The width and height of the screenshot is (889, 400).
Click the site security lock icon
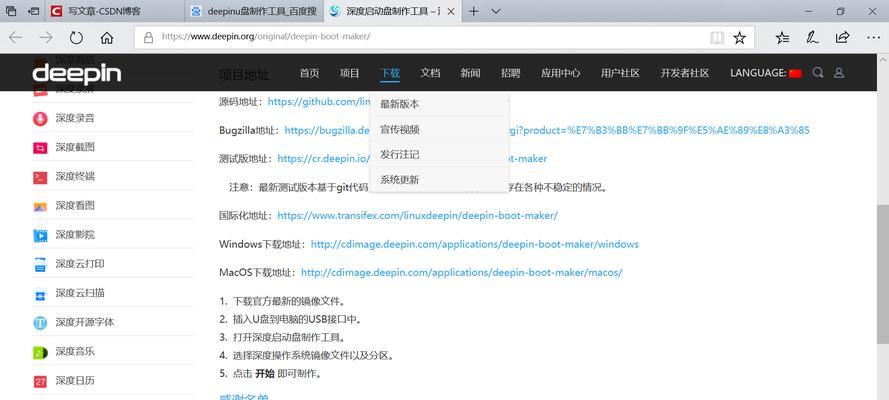(x=149, y=37)
